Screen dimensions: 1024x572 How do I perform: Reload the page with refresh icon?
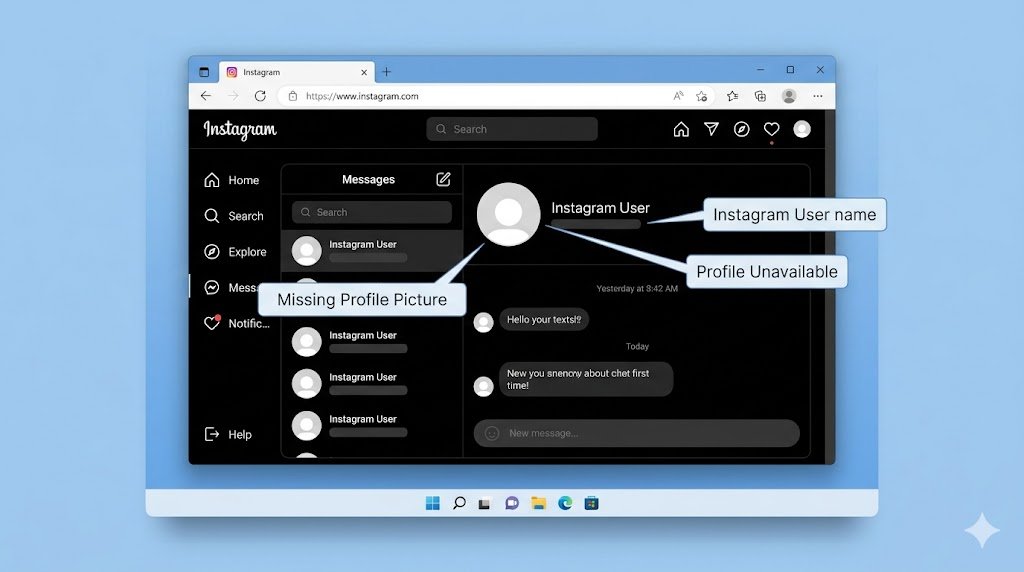click(260, 96)
